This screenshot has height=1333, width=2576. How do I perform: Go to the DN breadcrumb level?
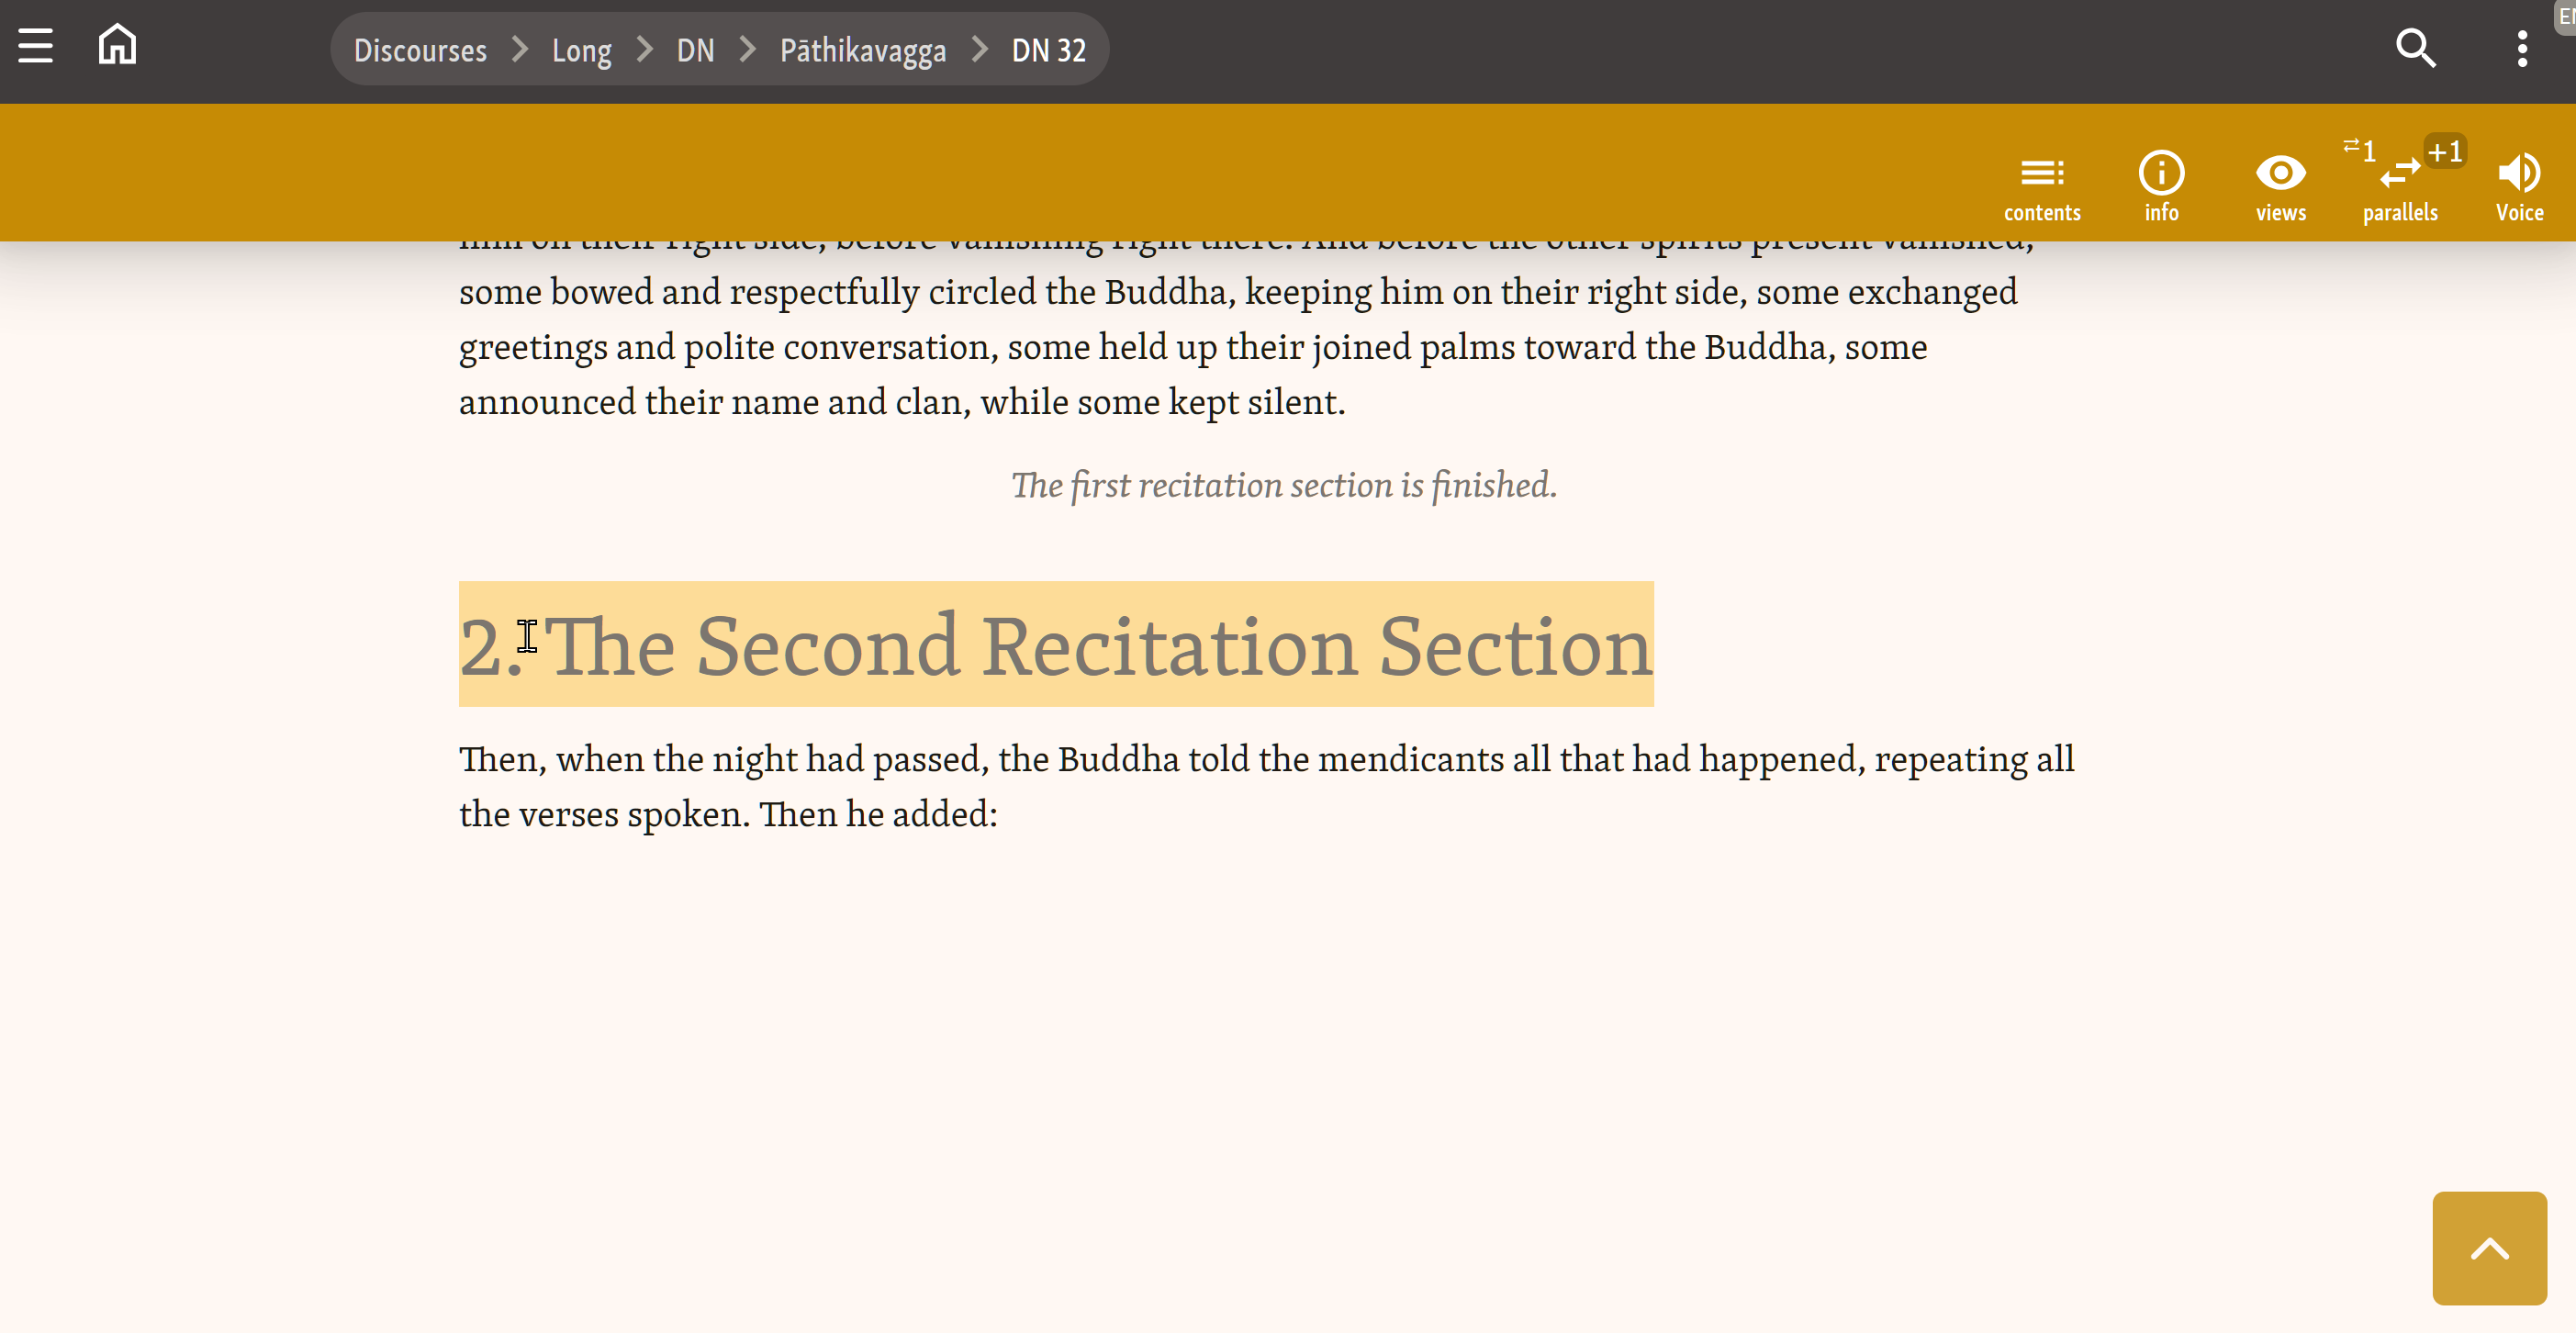tap(695, 50)
